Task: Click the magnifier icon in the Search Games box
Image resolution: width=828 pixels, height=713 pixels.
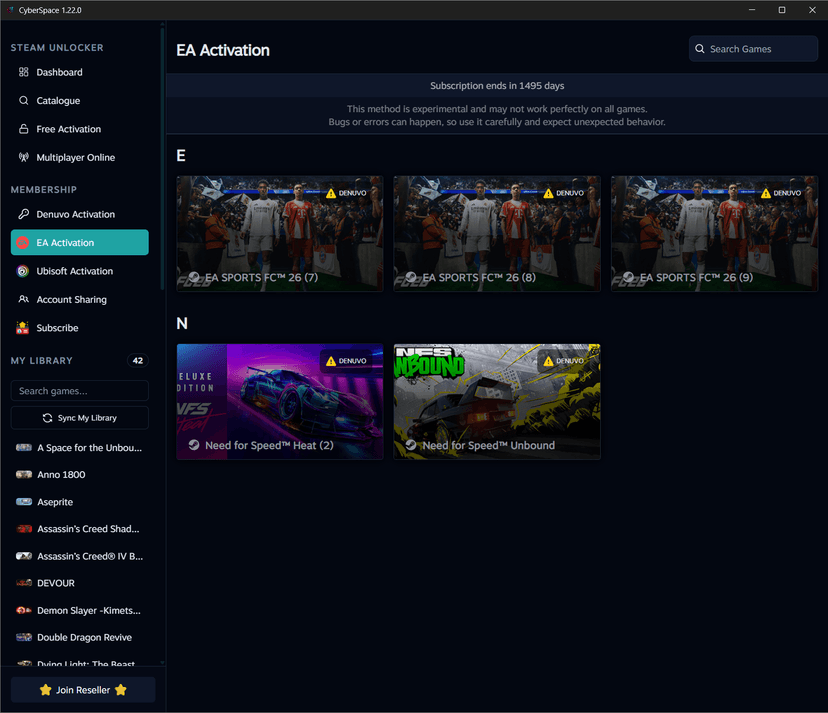Action: point(700,48)
